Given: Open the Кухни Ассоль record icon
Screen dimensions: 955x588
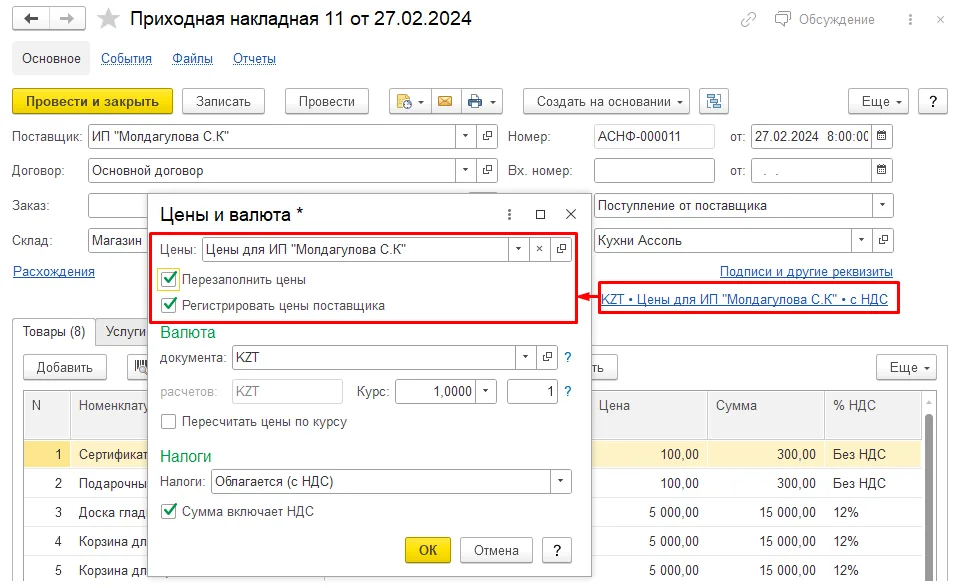Looking at the screenshot, I should 883,241.
